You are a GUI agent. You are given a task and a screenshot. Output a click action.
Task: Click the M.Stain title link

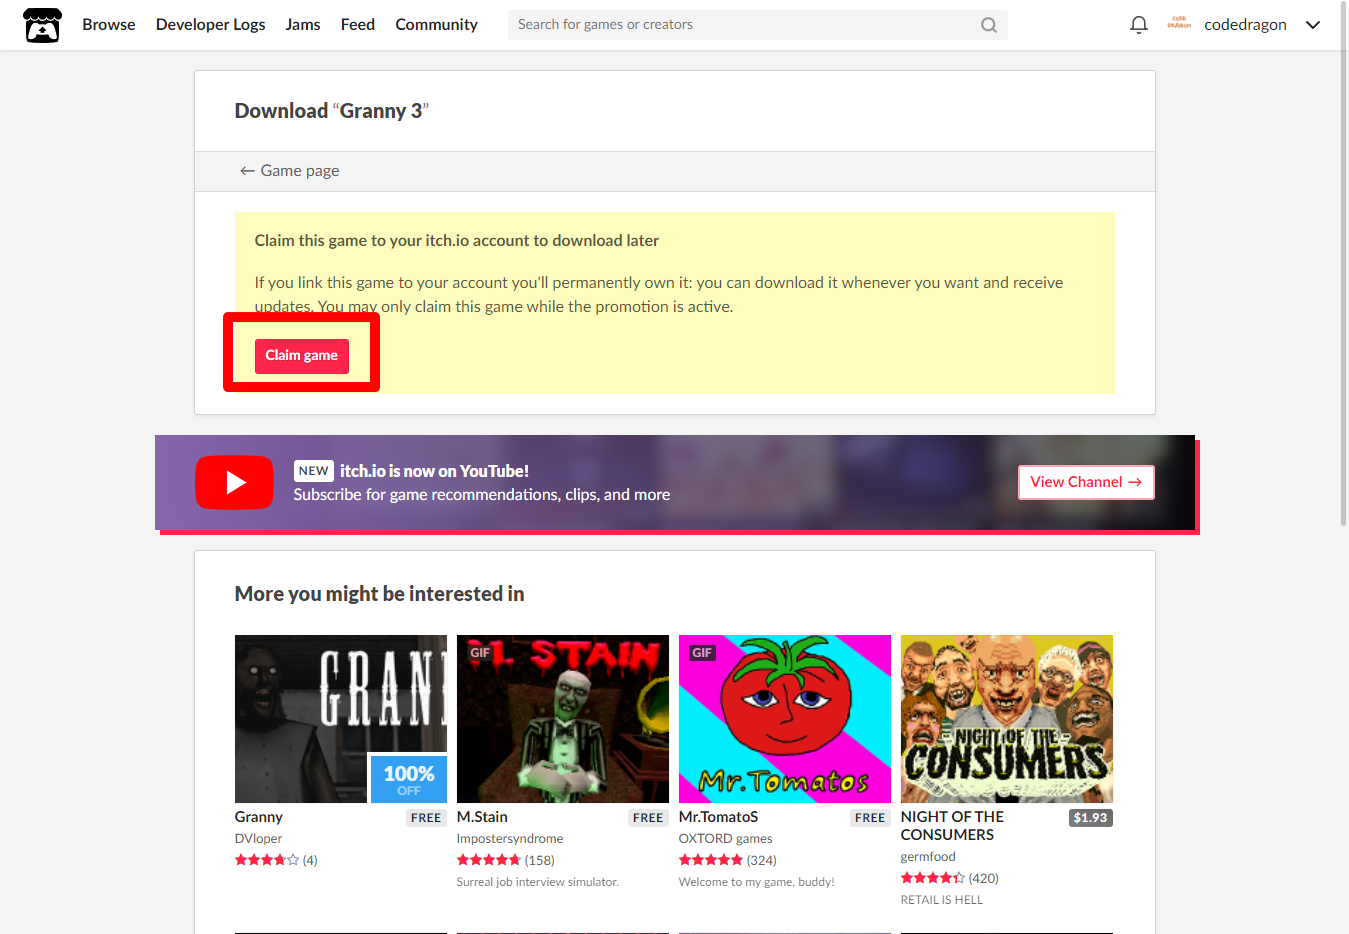tap(482, 817)
